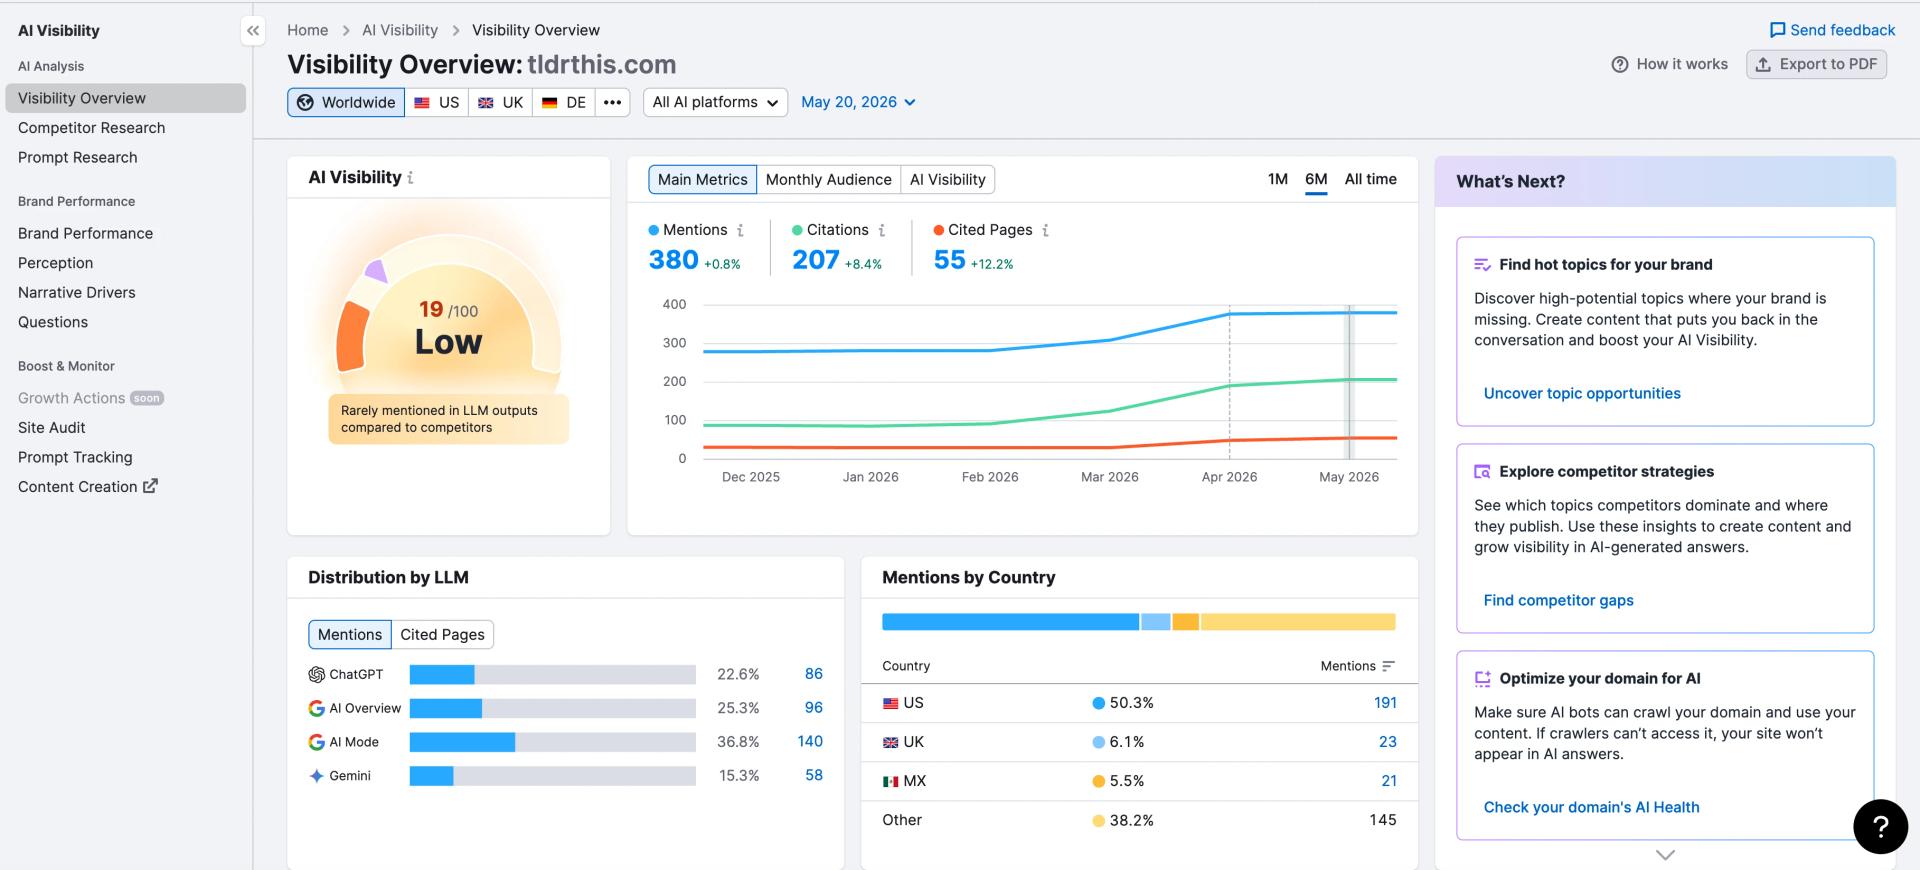The width and height of the screenshot is (1920, 870).
Task: Select the 1M time range
Action: [x=1278, y=179]
